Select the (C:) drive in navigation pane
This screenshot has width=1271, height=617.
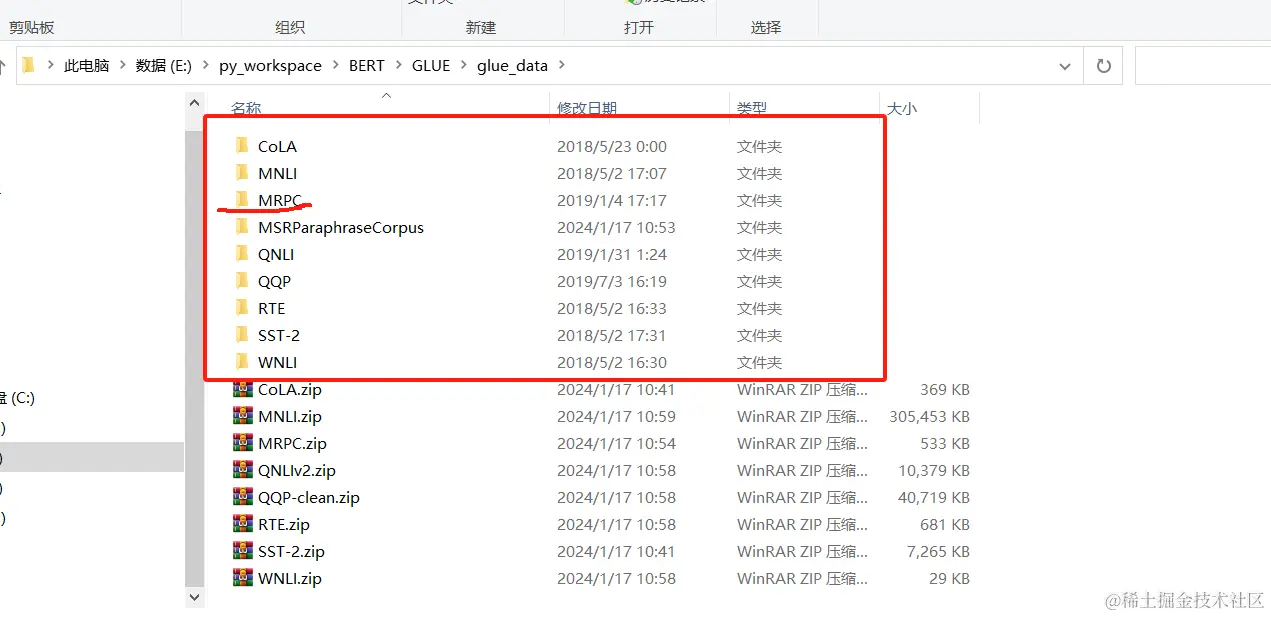[x=18, y=397]
